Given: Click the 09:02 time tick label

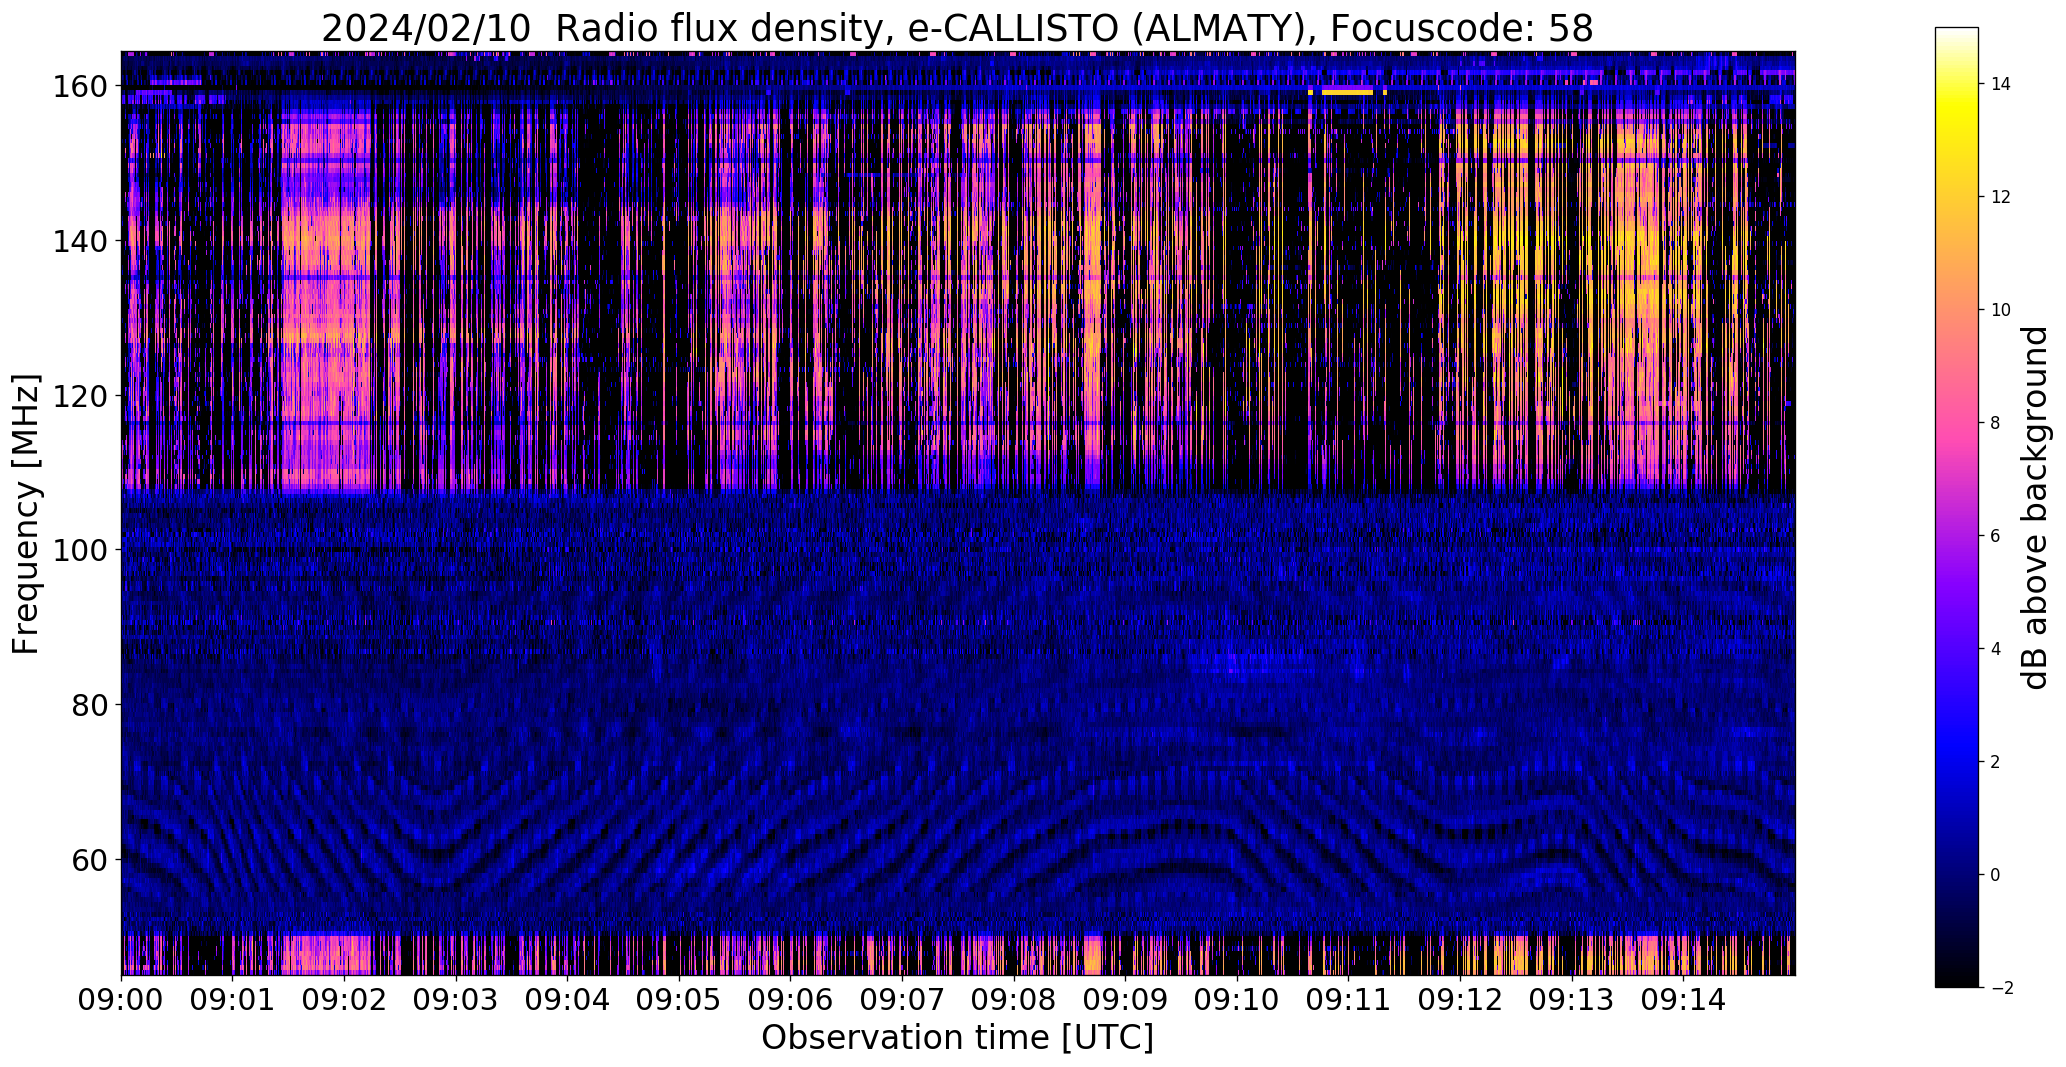Looking at the screenshot, I should pos(345,999).
